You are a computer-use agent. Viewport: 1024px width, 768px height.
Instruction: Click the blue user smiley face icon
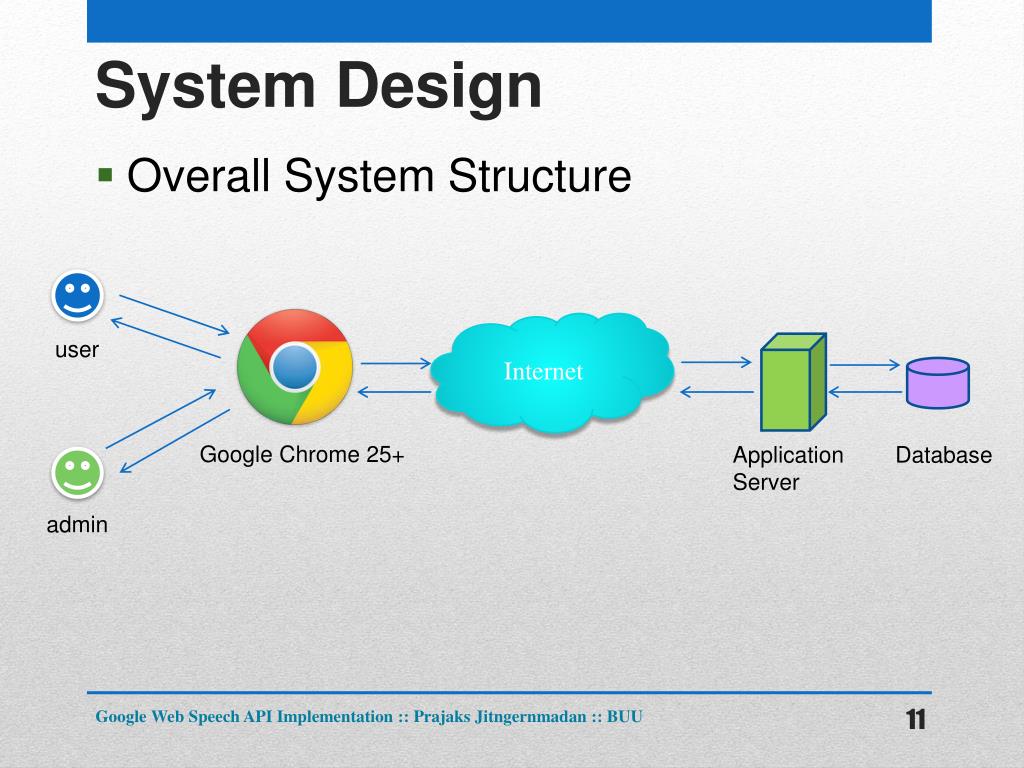(x=78, y=296)
